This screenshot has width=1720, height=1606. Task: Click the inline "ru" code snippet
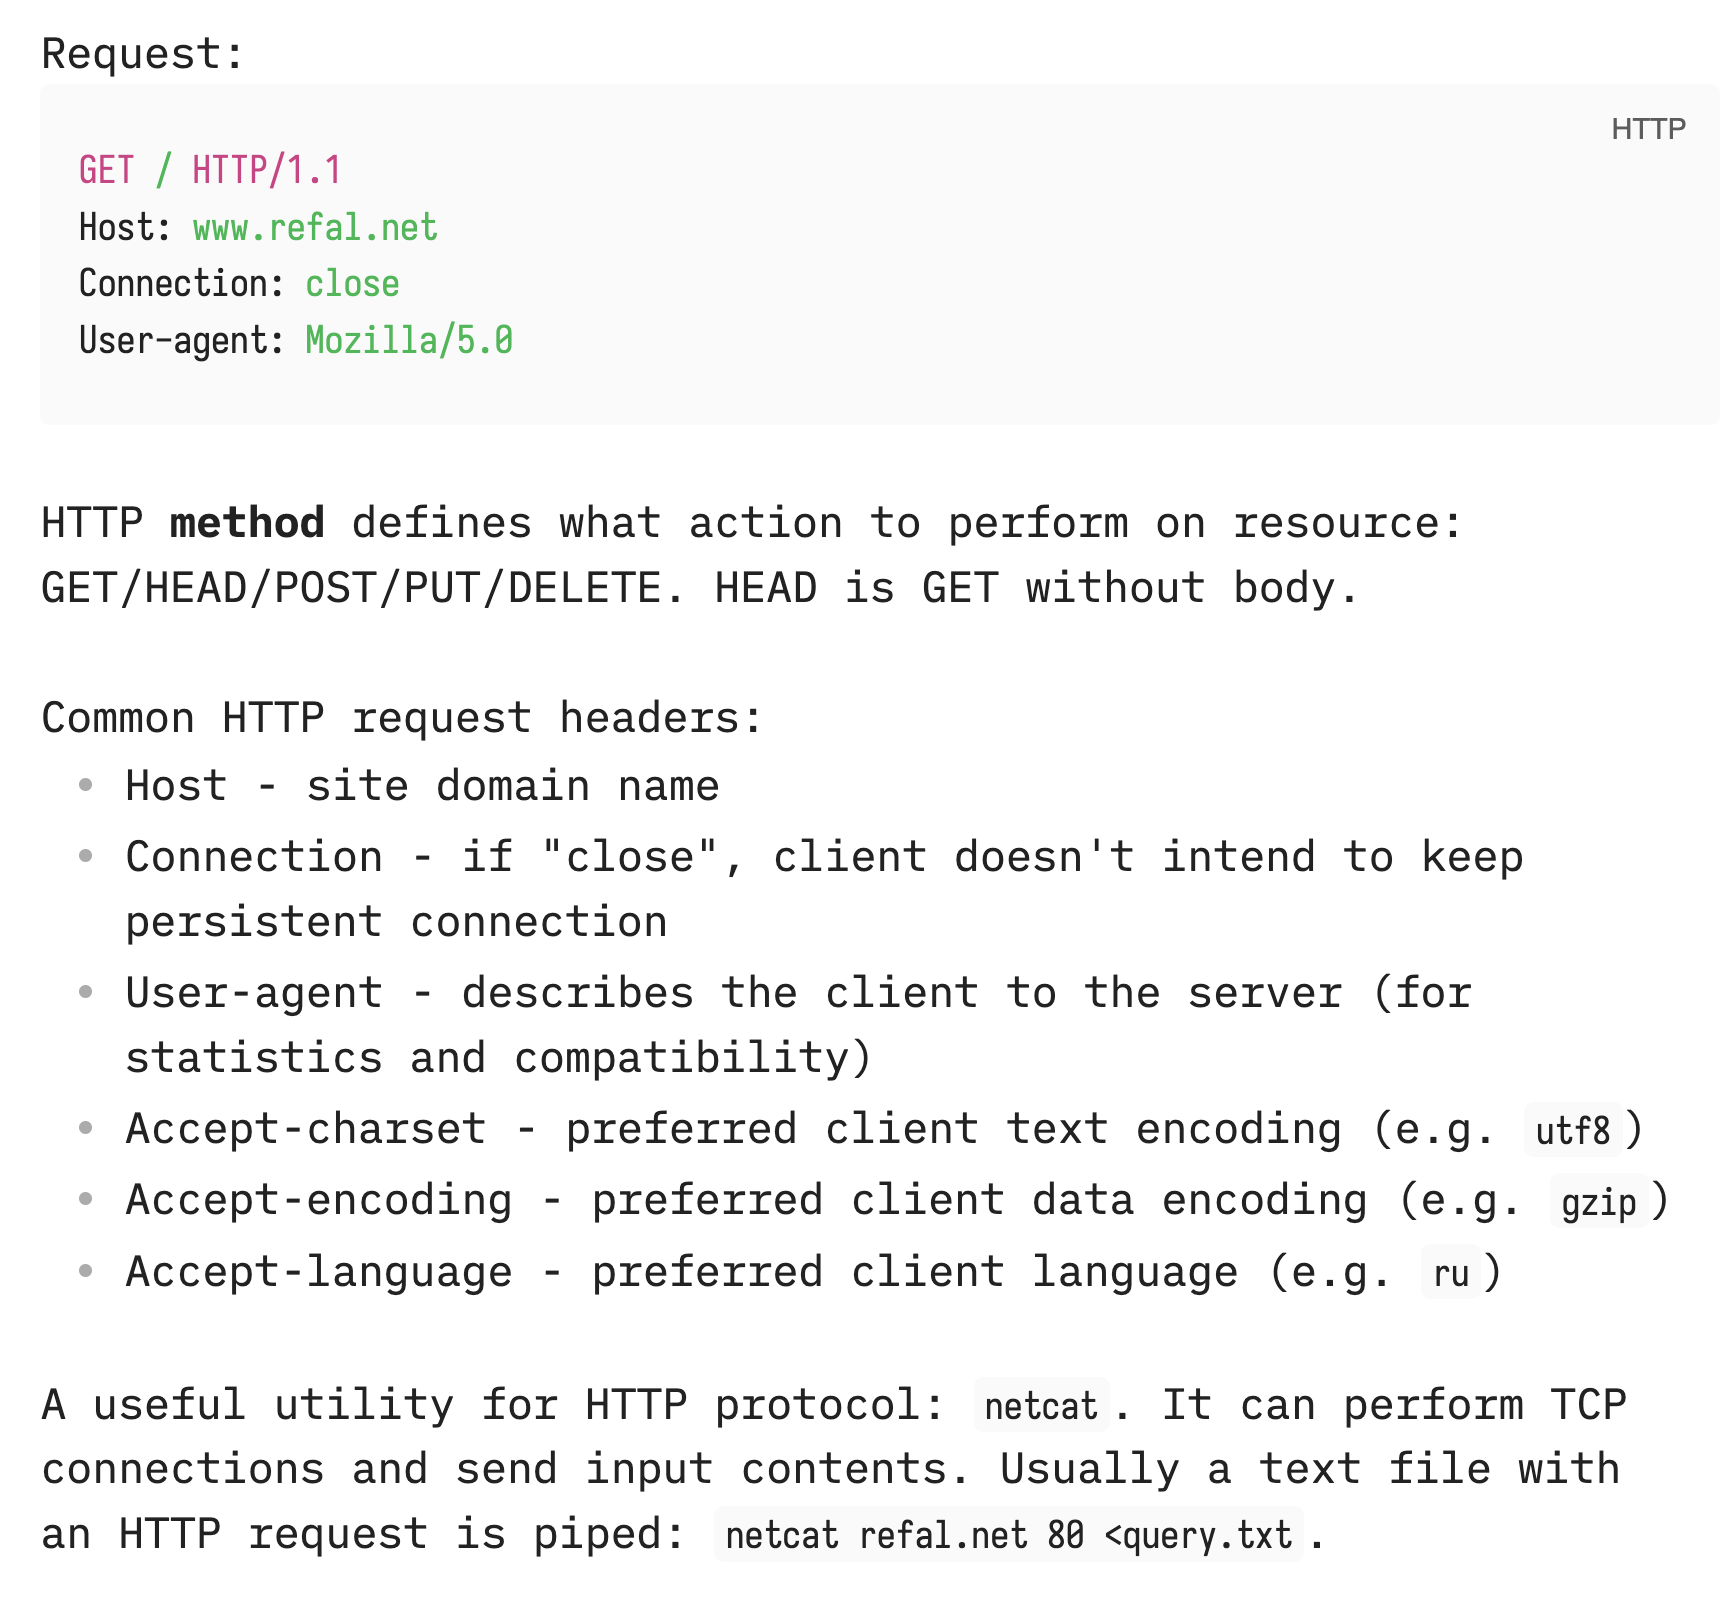[x=1450, y=1274]
